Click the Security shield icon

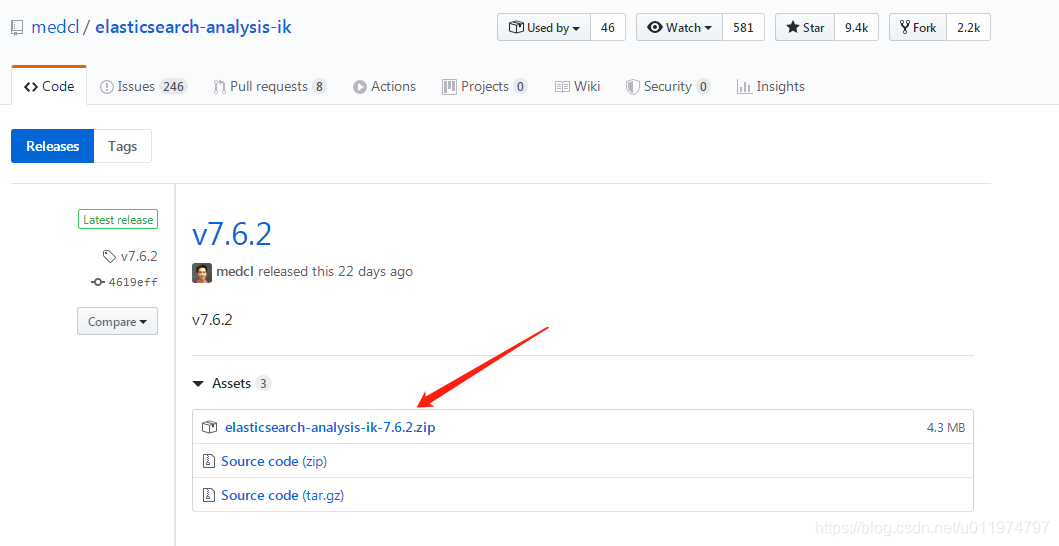pyautogui.click(x=632, y=87)
